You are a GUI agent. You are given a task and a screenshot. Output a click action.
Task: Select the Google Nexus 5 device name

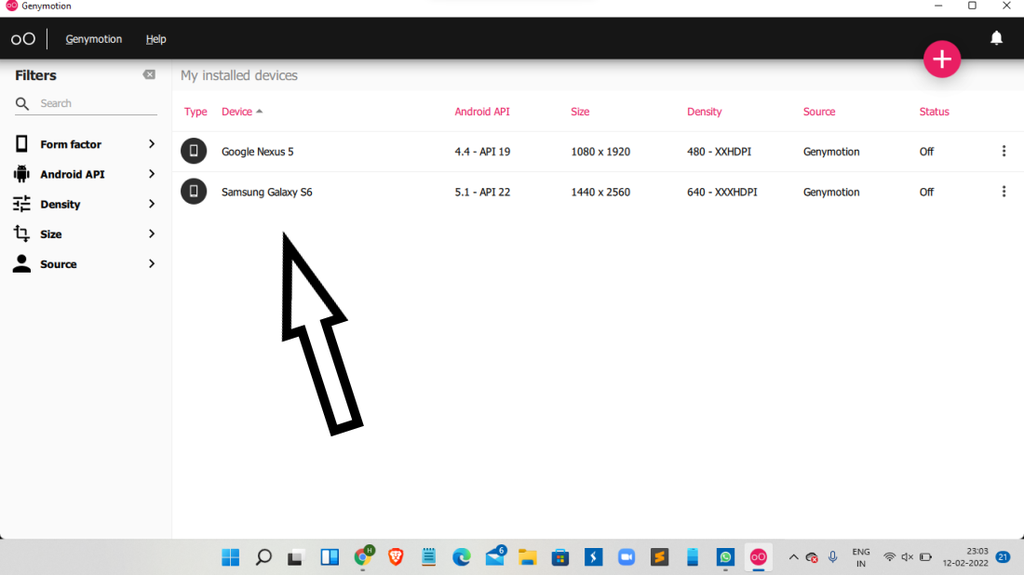coord(257,152)
